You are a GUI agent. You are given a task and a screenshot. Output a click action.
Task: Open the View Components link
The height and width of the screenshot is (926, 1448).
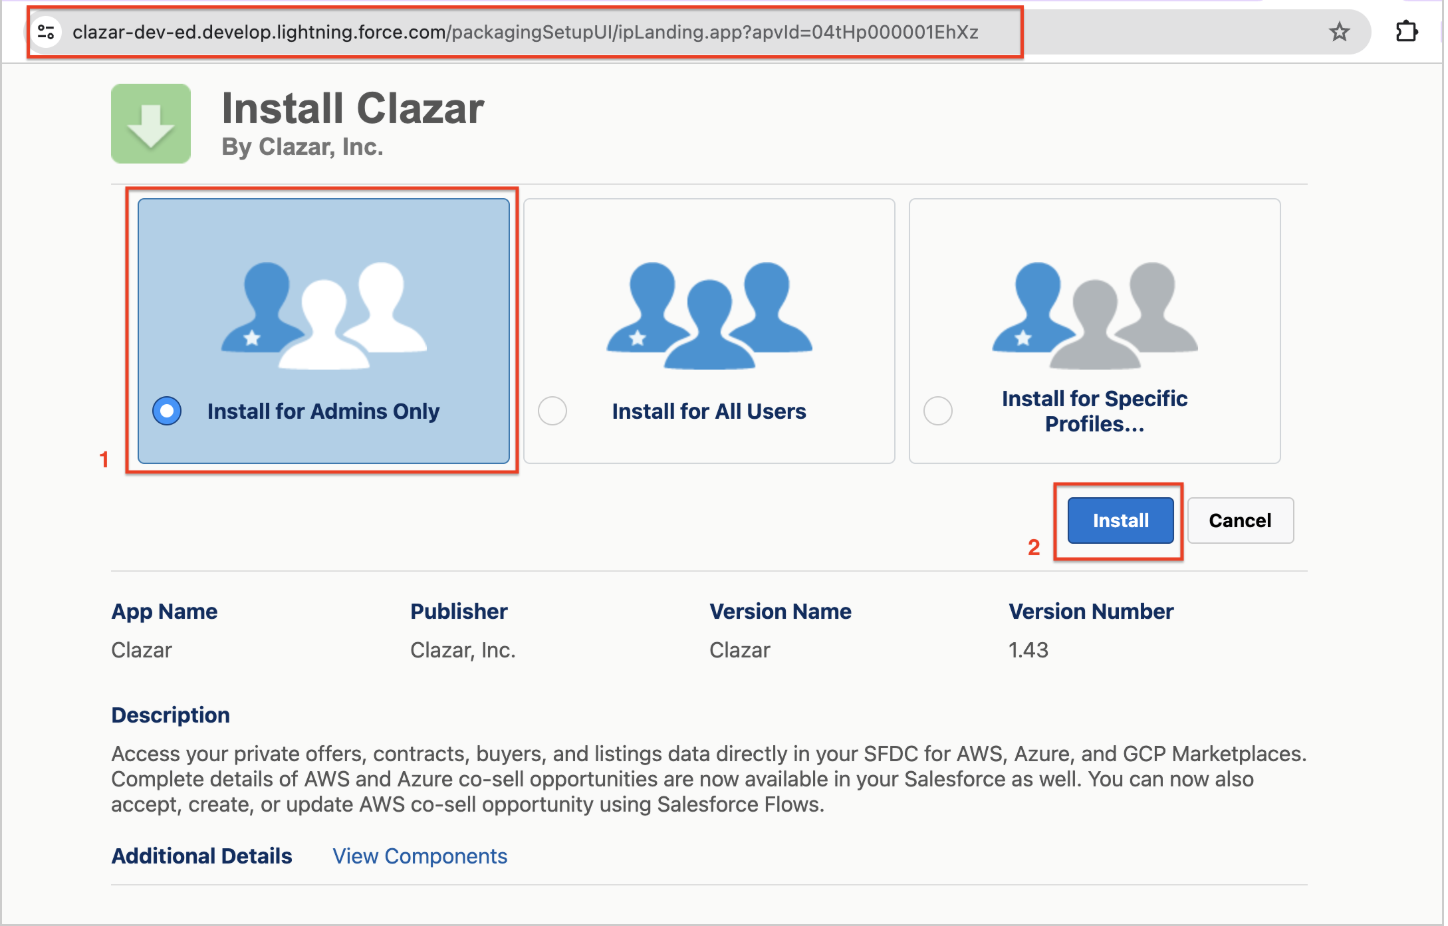click(420, 856)
